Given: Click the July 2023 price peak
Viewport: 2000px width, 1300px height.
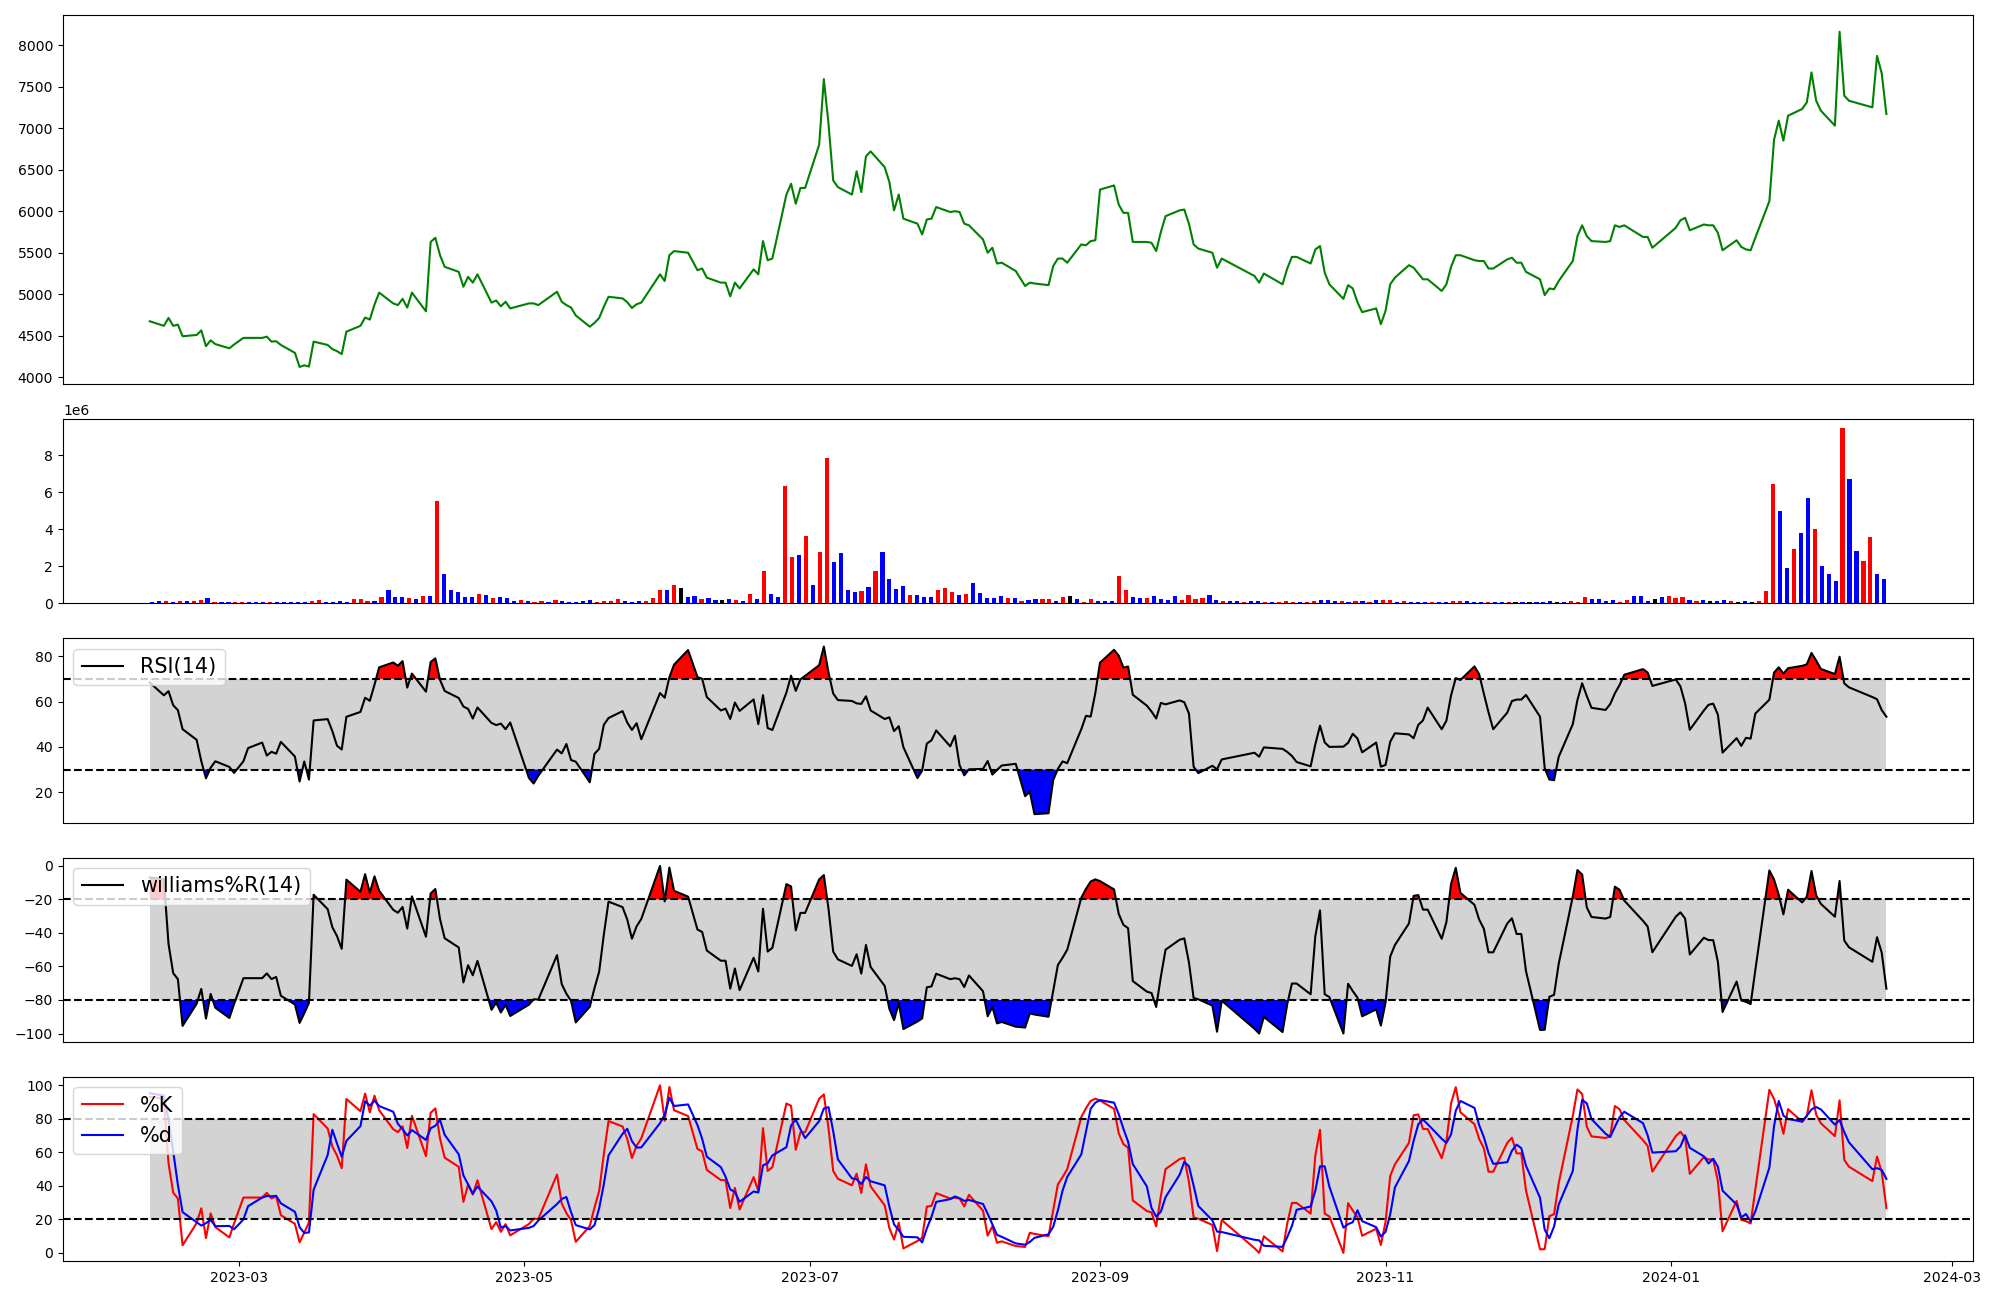Looking at the screenshot, I should [823, 80].
